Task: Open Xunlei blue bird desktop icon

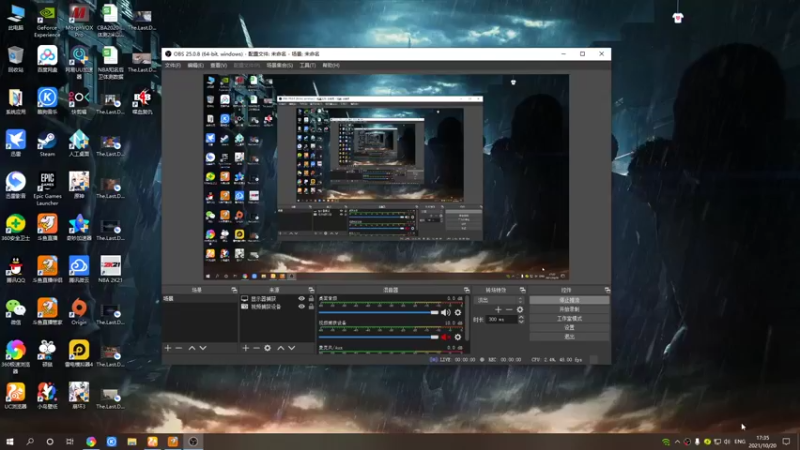Action: 15,143
